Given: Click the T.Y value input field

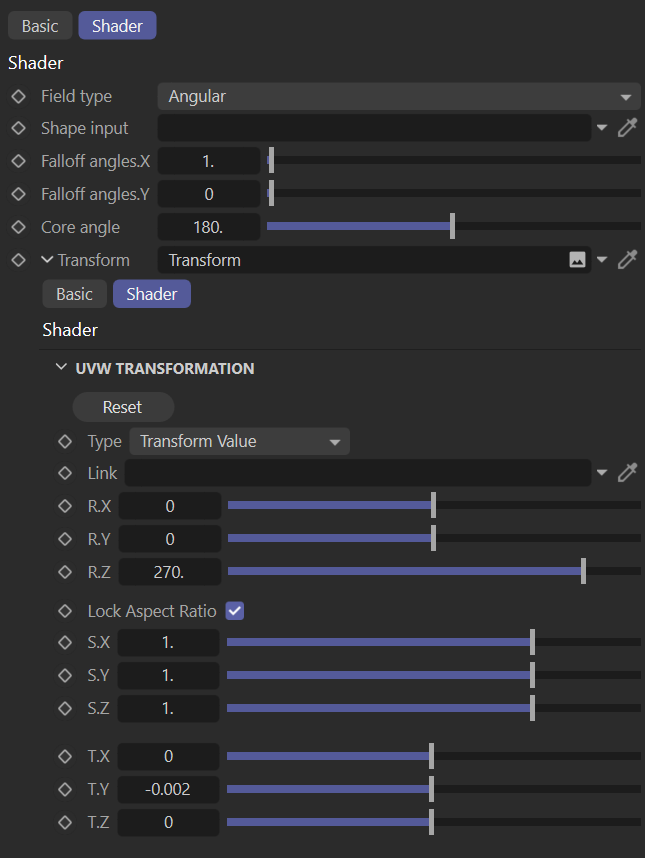Looking at the screenshot, I should pyautogui.click(x=168, y=790).
